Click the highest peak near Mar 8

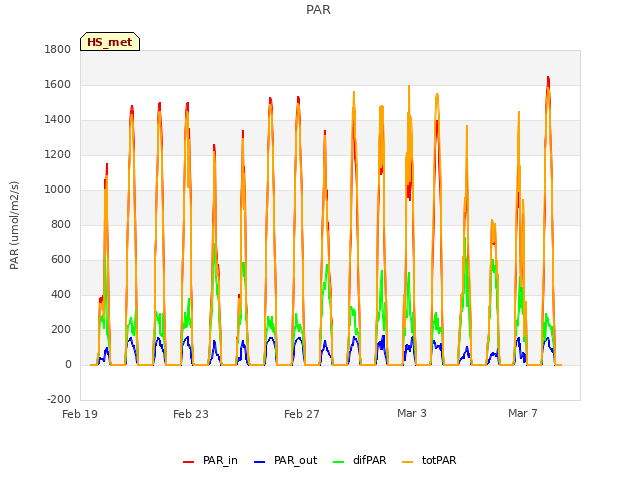click(548, 78)
